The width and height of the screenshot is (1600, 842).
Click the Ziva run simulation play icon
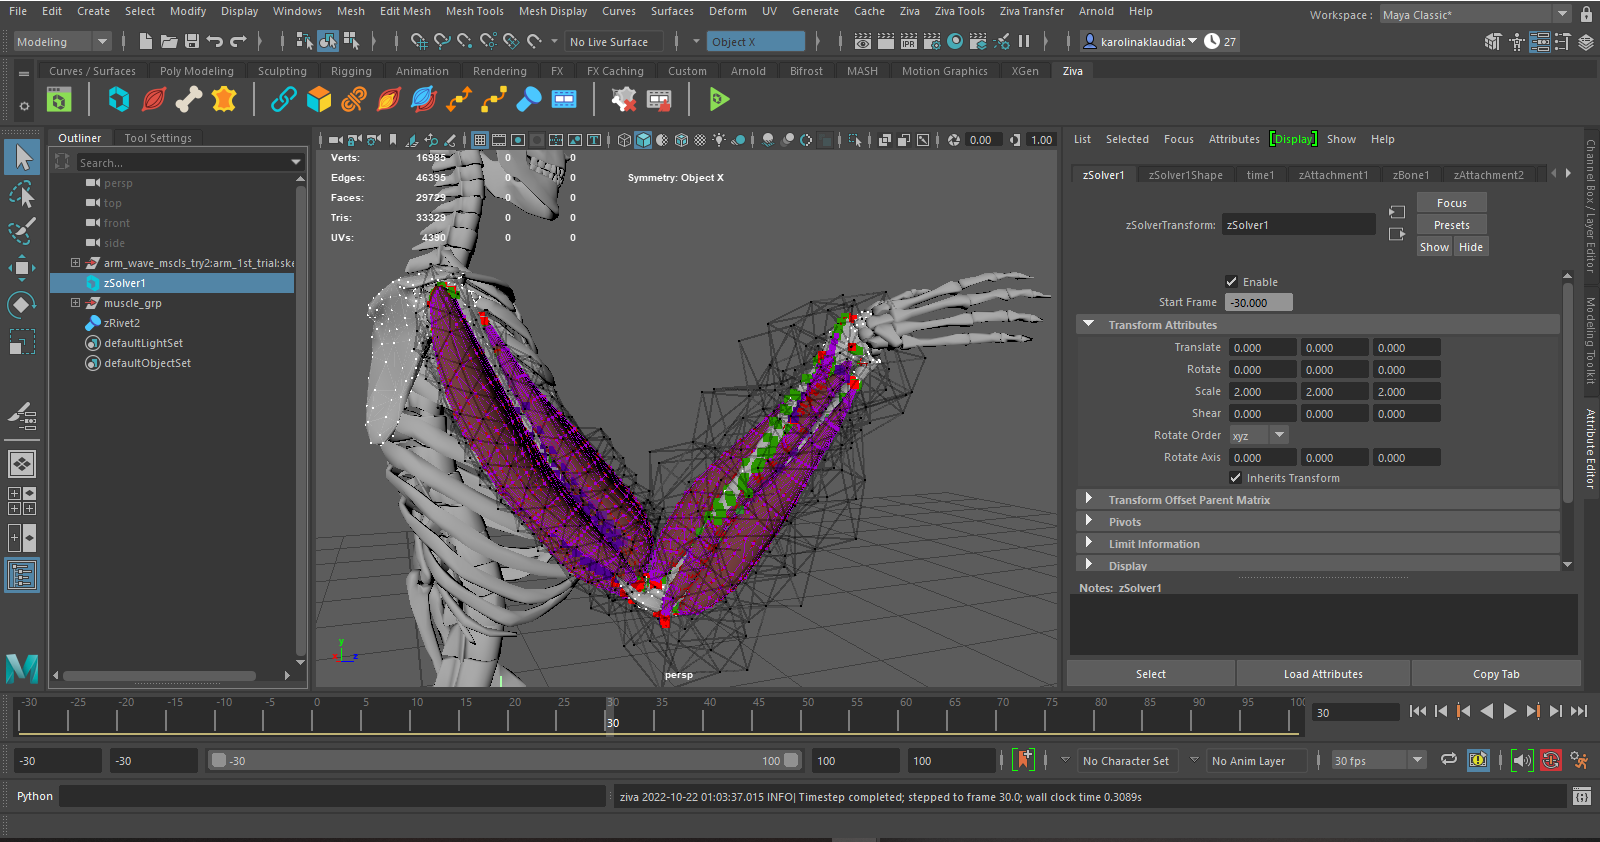coord(719,99)
